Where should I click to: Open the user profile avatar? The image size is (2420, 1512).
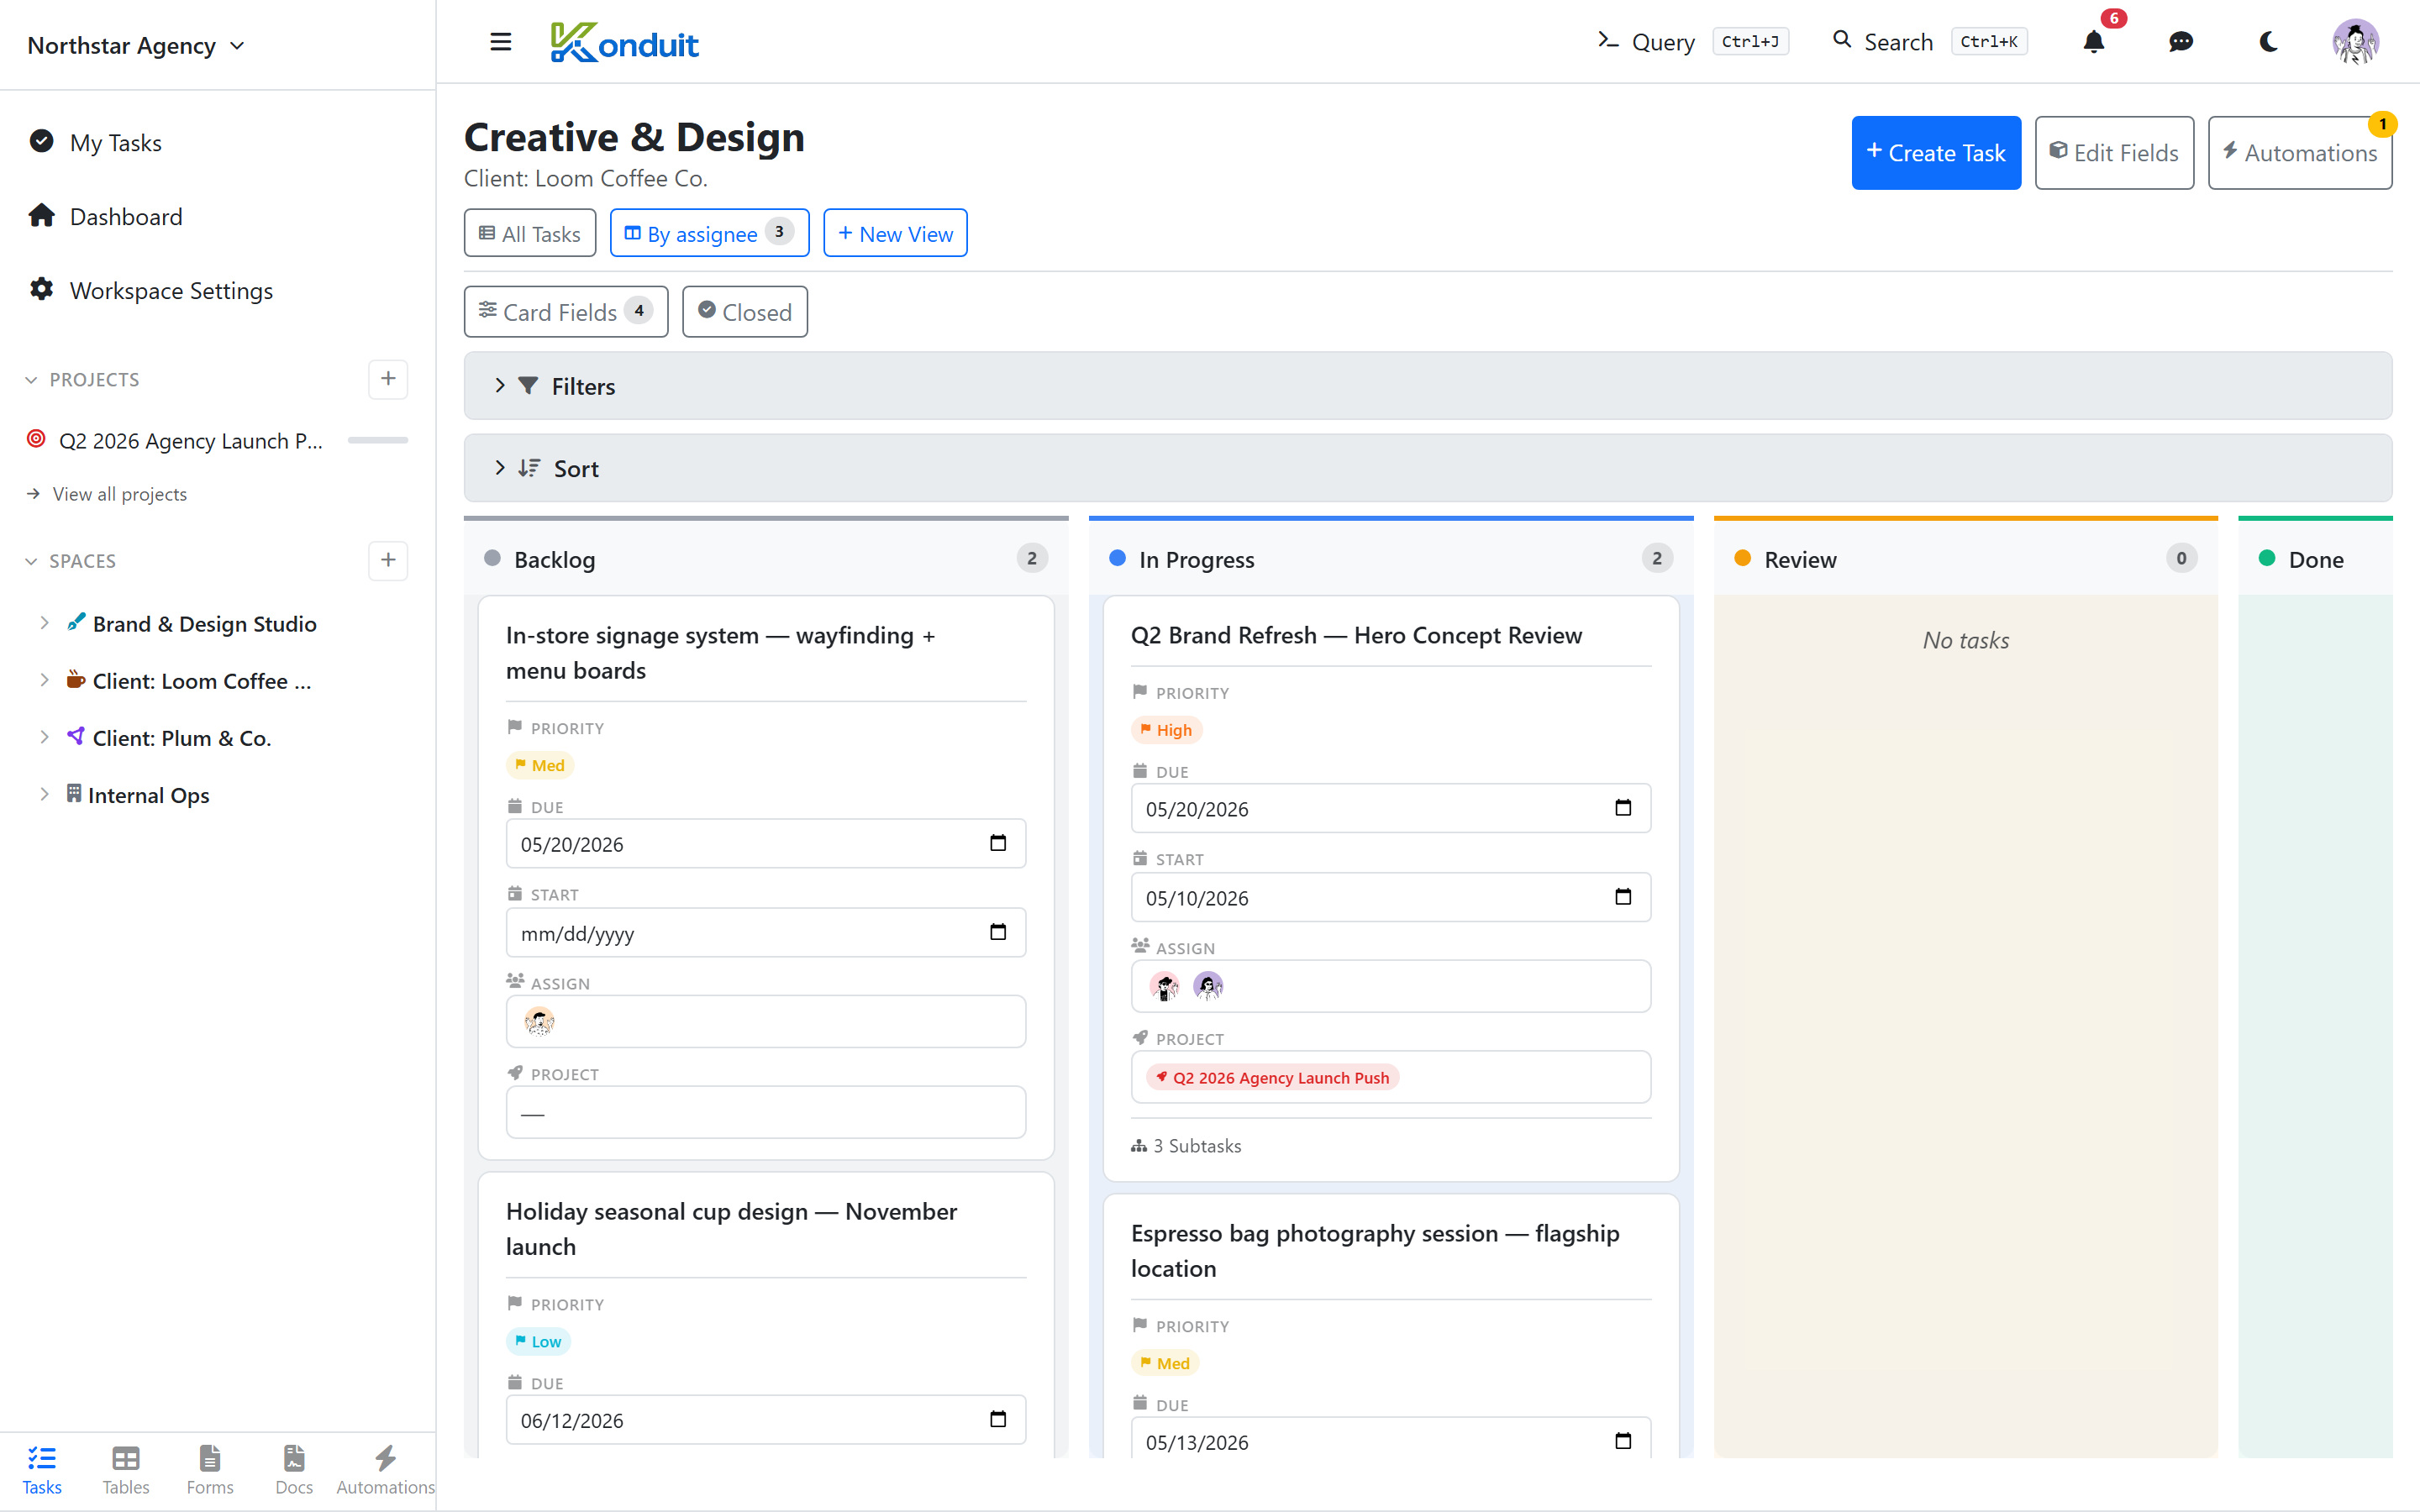(2355, 42)
